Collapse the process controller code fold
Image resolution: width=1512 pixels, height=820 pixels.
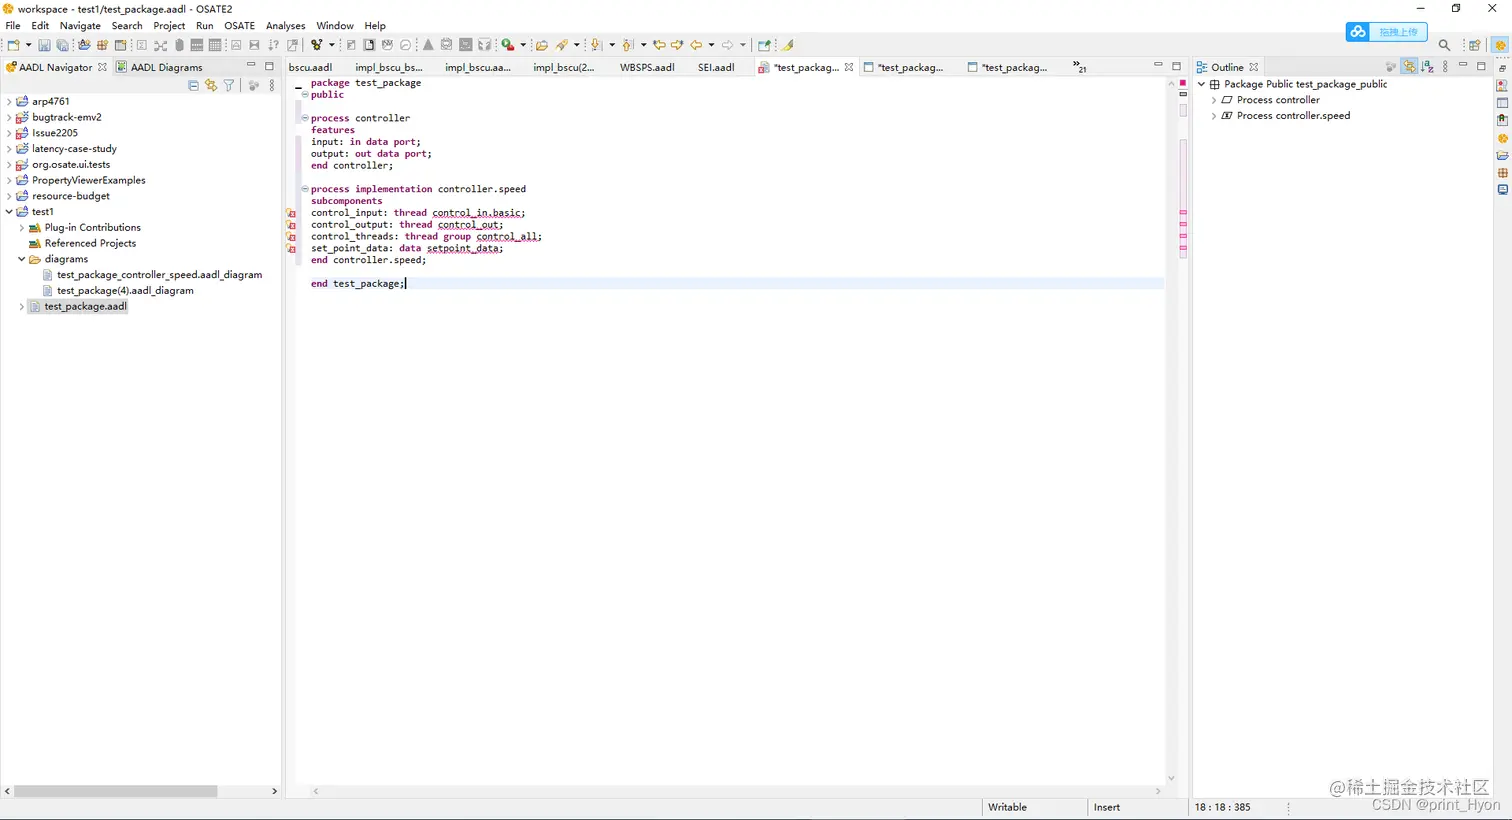pyautogui.click(x=305, y=118)
